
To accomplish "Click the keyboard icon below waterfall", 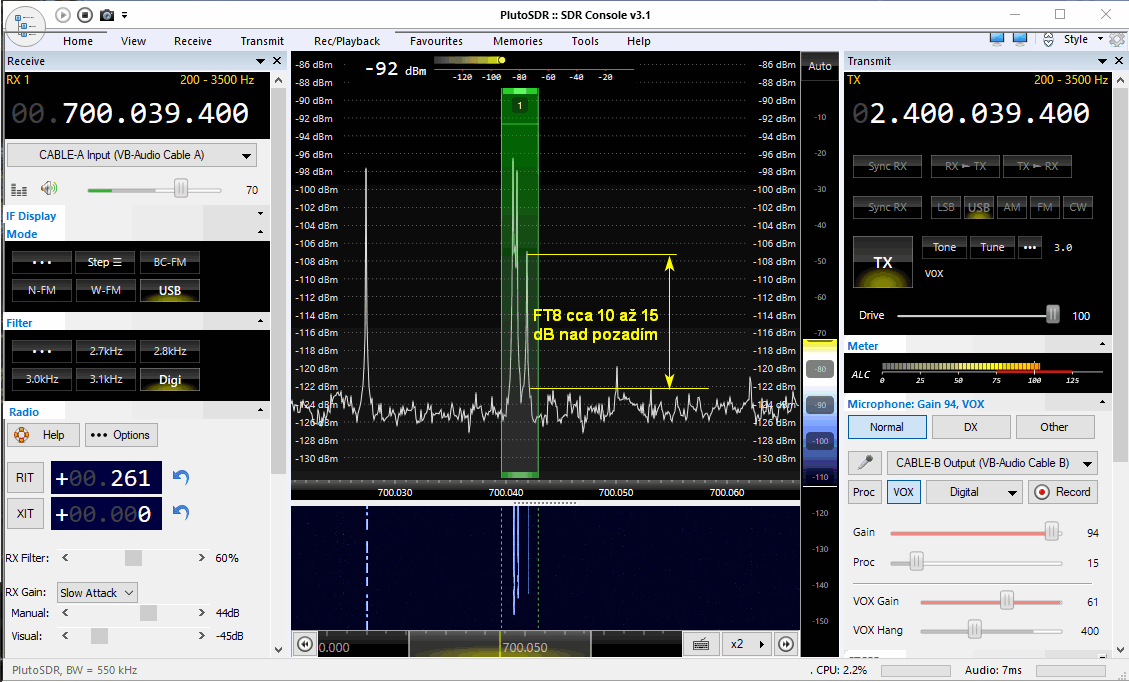I will (701, 644).
